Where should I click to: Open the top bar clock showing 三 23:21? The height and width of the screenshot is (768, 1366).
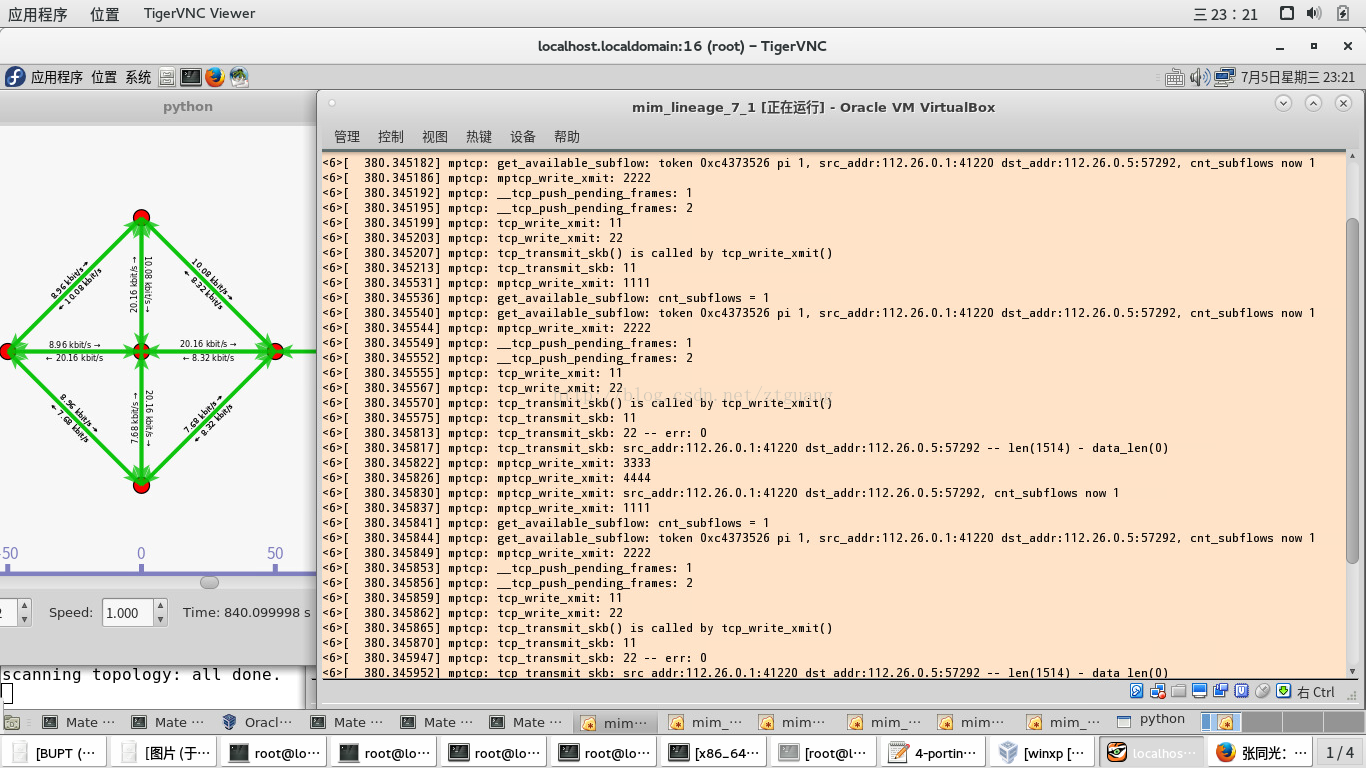pyautogui.click(x=1226, y=14)
